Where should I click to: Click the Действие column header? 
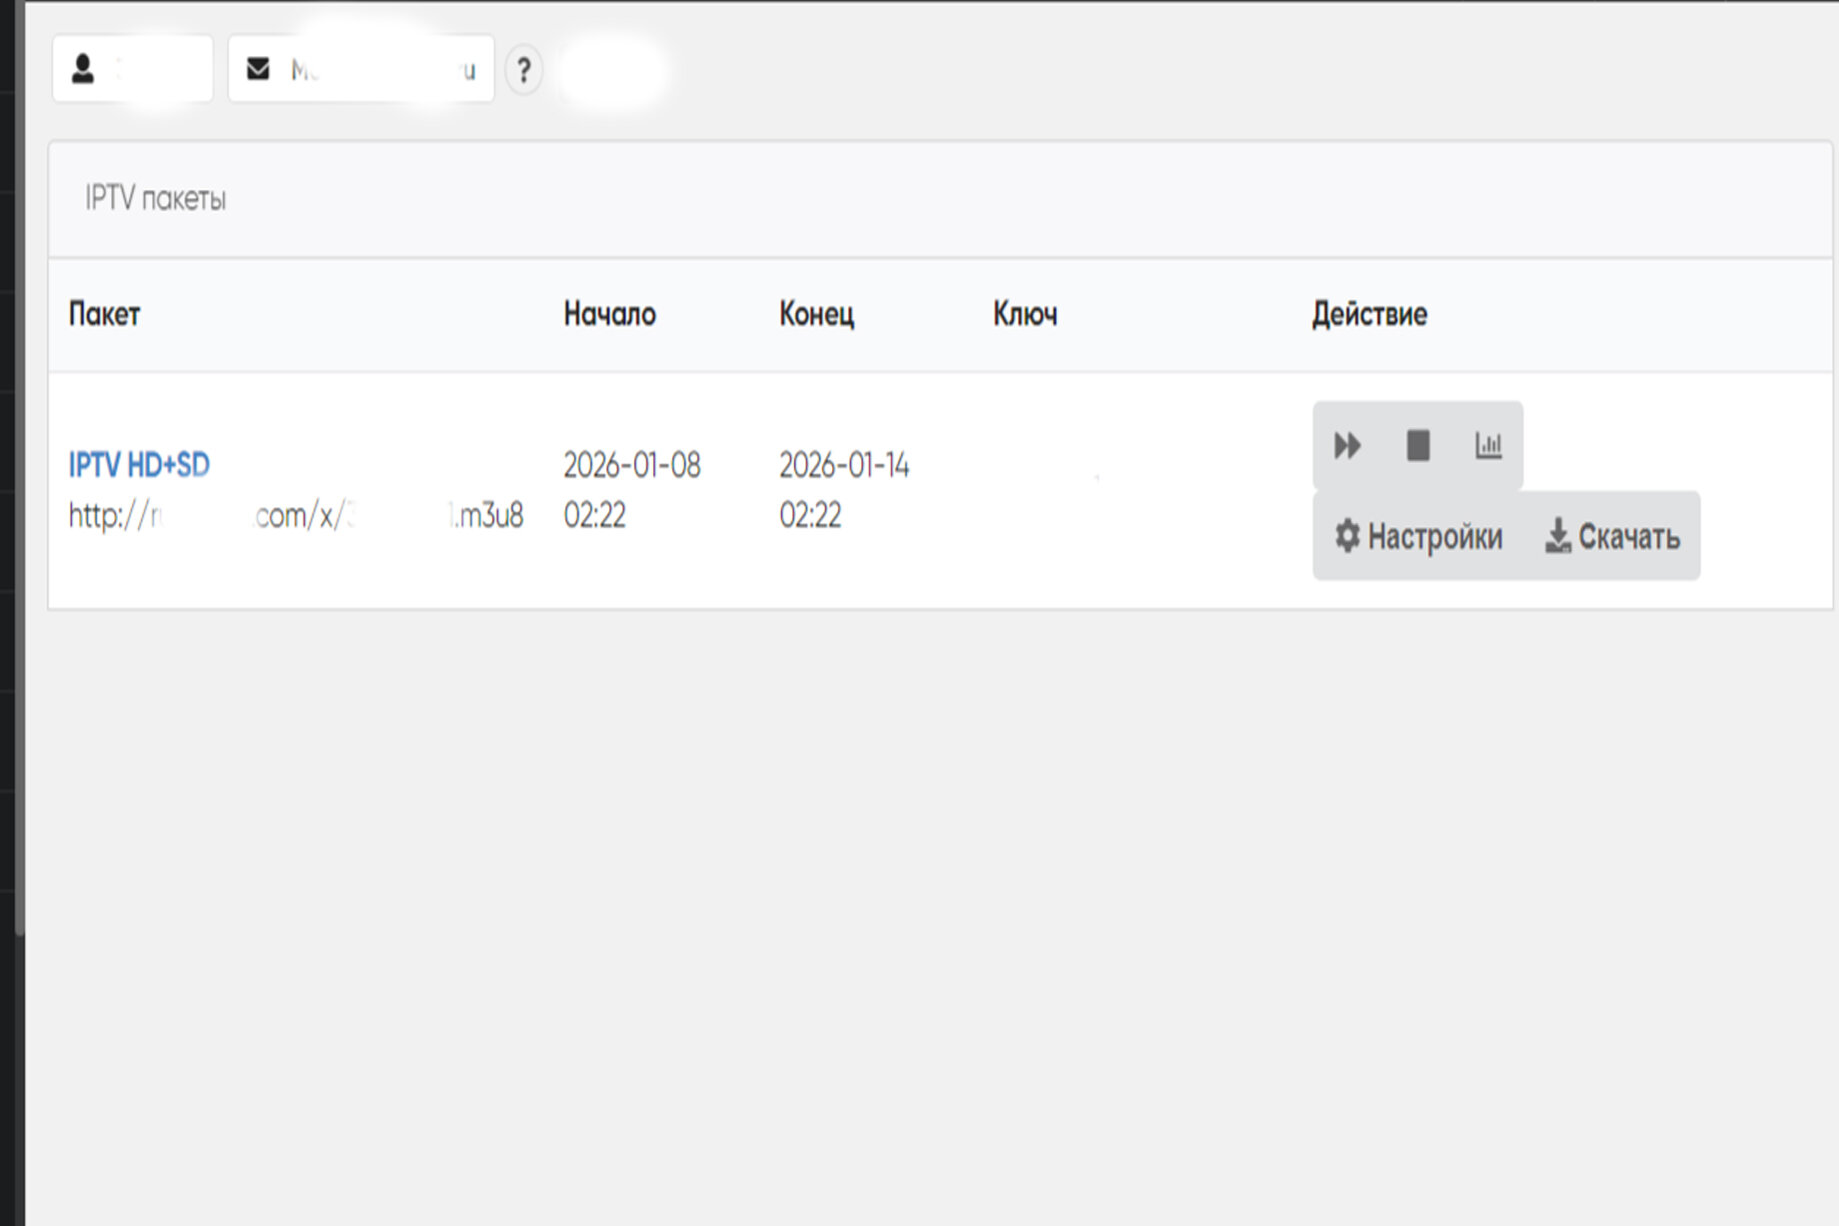(1368, 315)
